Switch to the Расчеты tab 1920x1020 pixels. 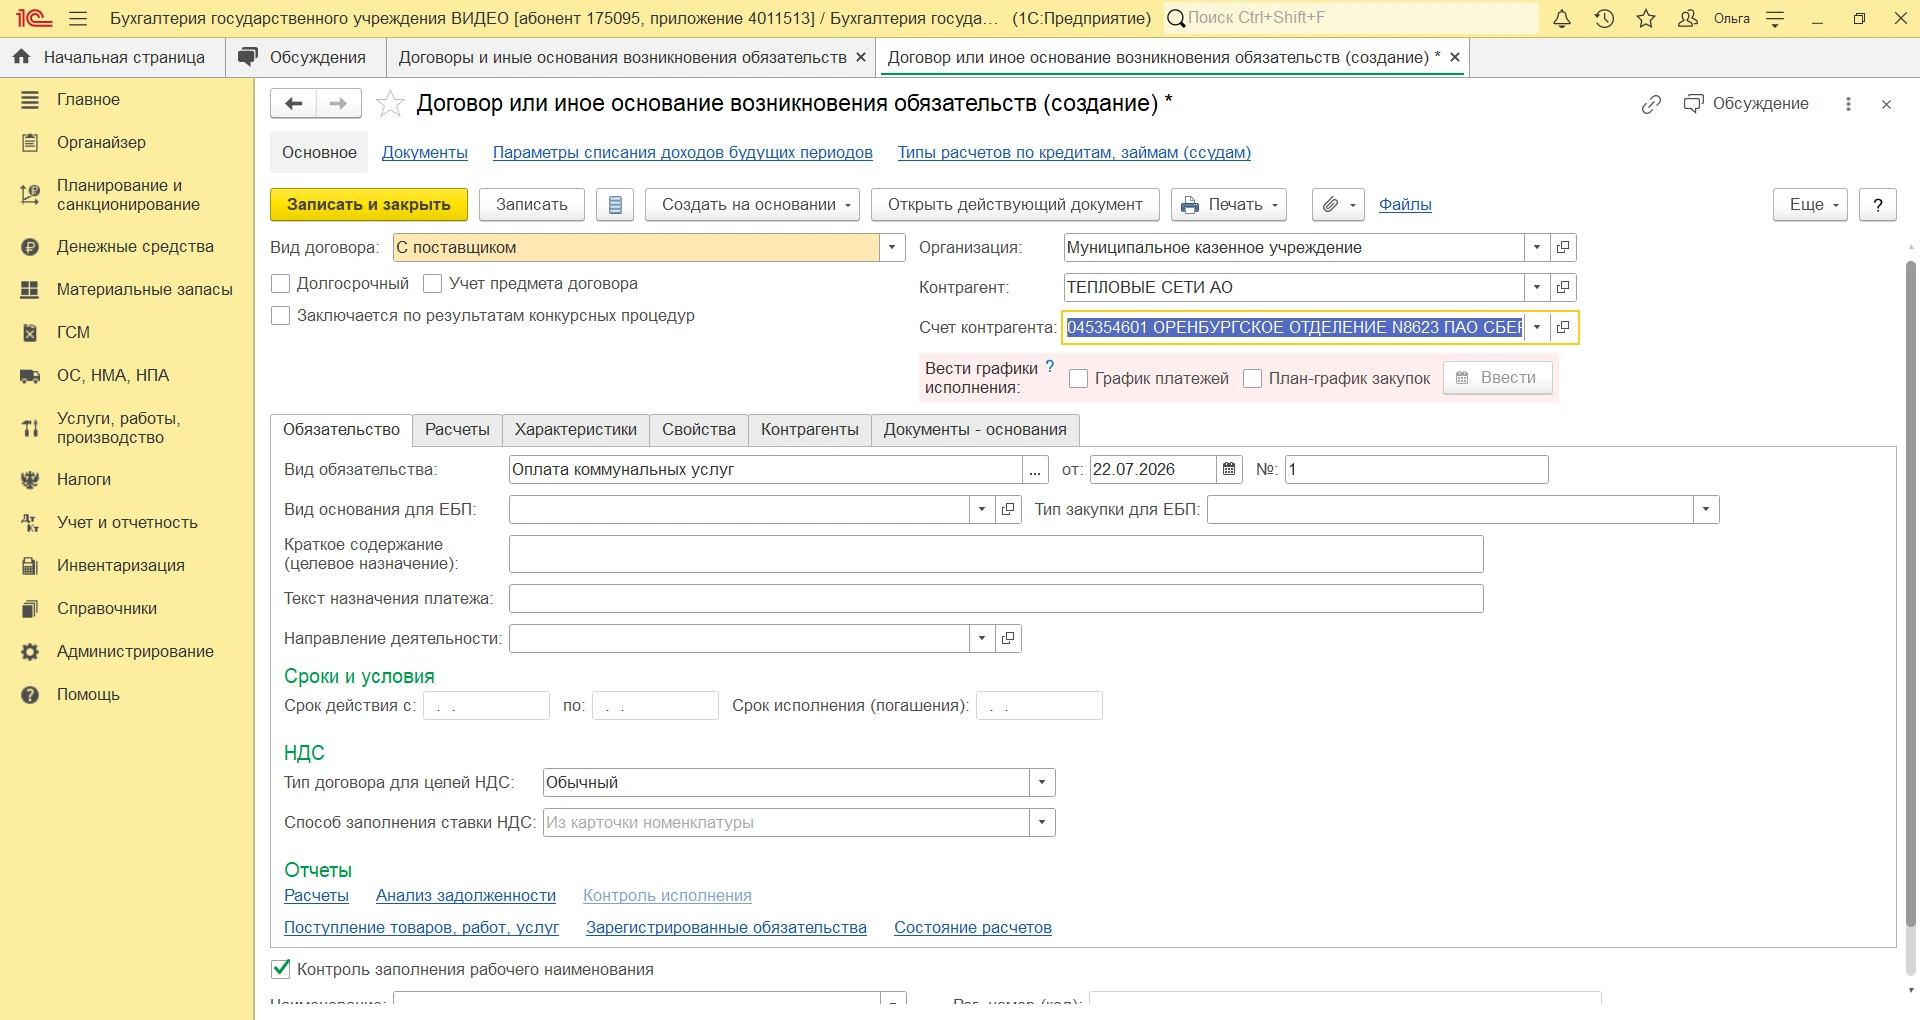(x=457, y=429)
